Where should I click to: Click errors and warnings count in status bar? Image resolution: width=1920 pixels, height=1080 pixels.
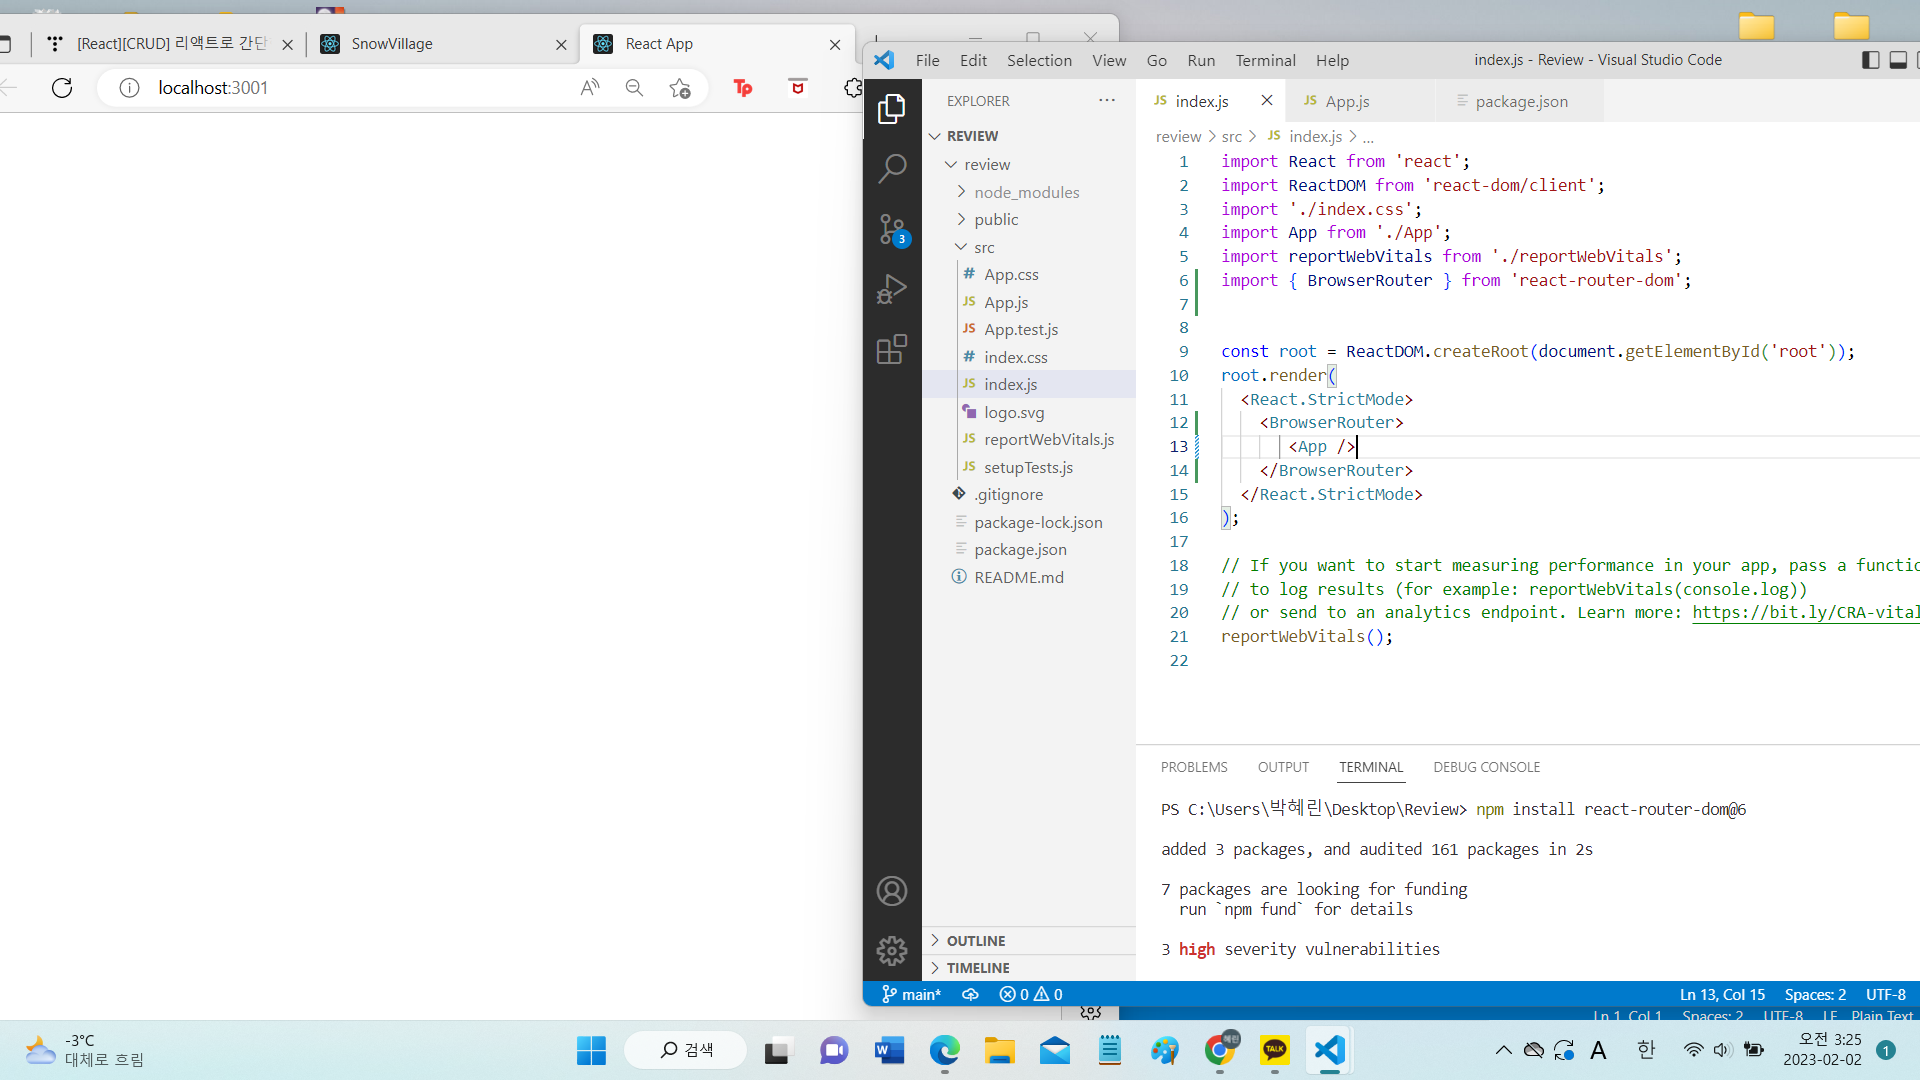[1031, 994]
